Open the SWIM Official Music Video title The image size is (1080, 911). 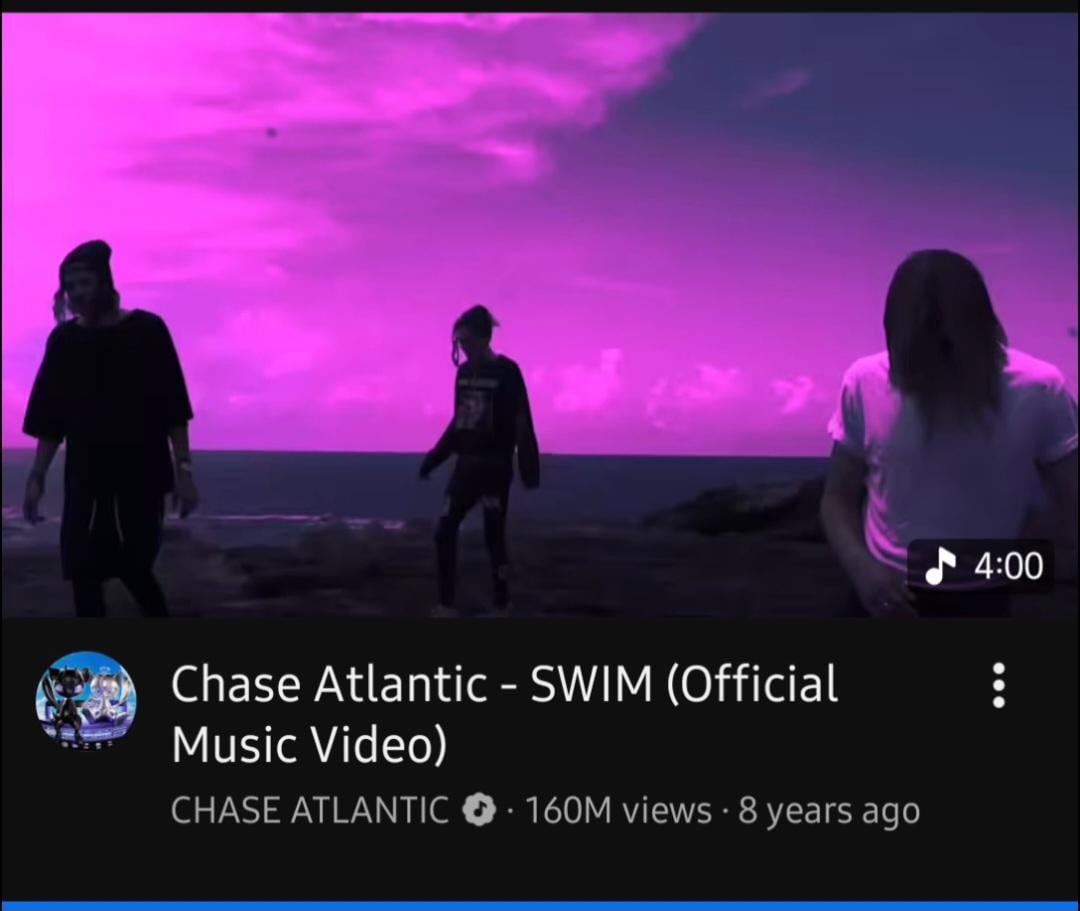click(504, 713)
